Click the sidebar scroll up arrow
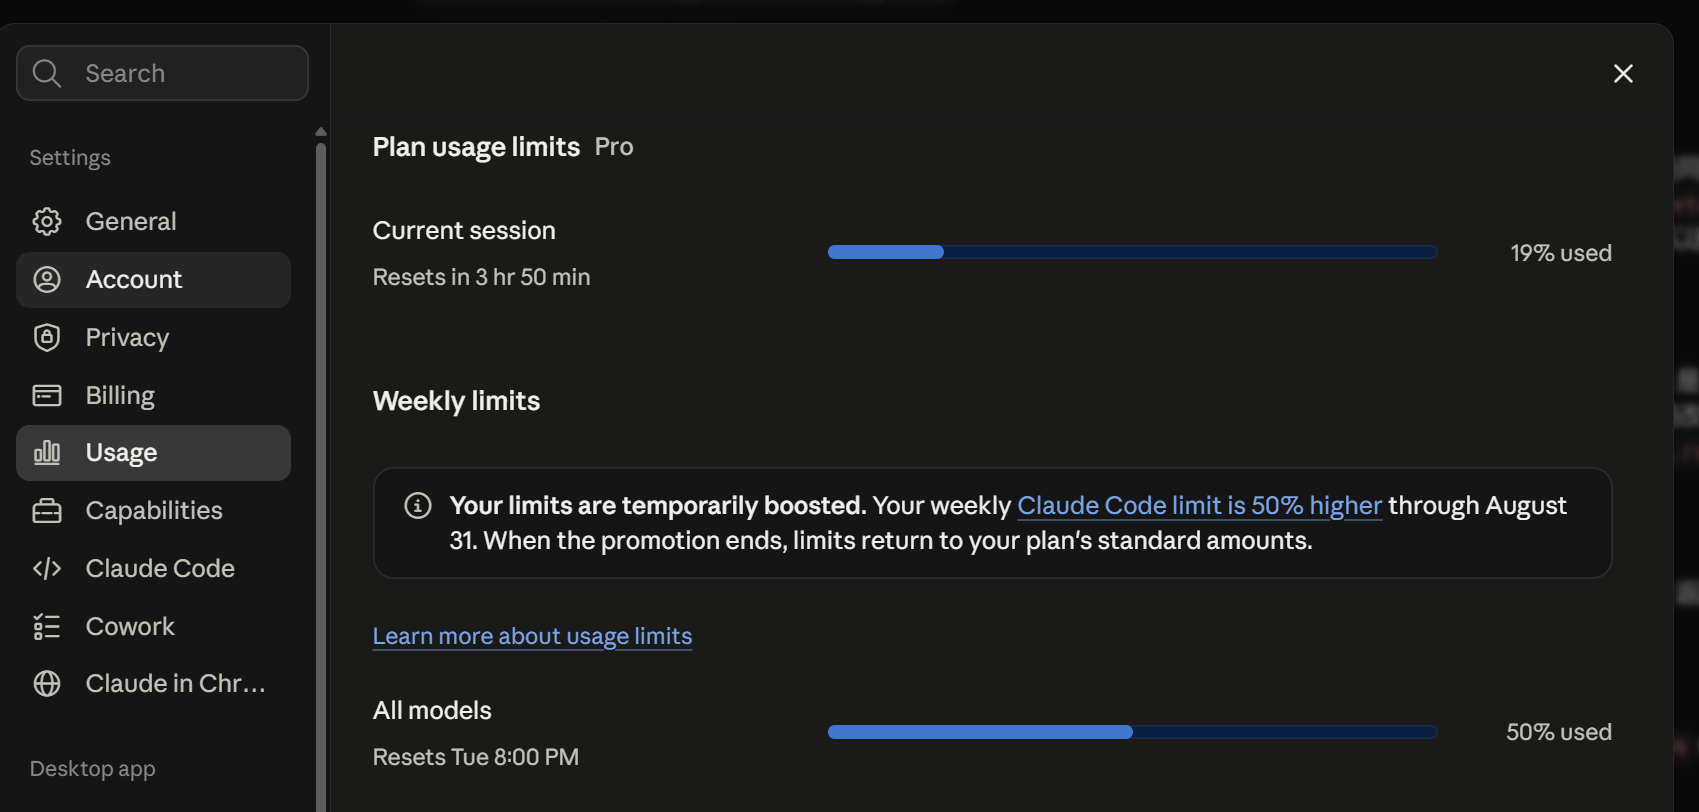This screenshot has height=812, width=1699. point(321,132)
